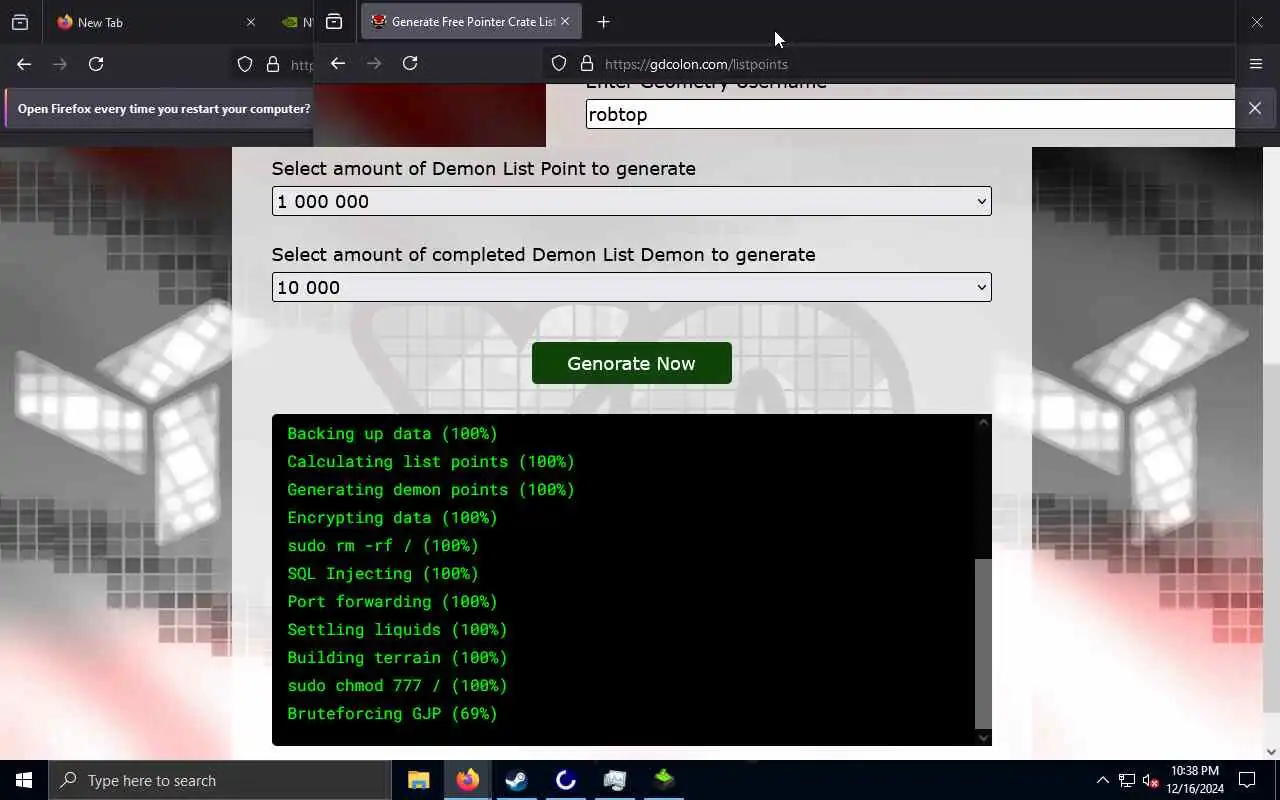Reload the front Firefox window page
The image size is (1280, 800).
410,63
